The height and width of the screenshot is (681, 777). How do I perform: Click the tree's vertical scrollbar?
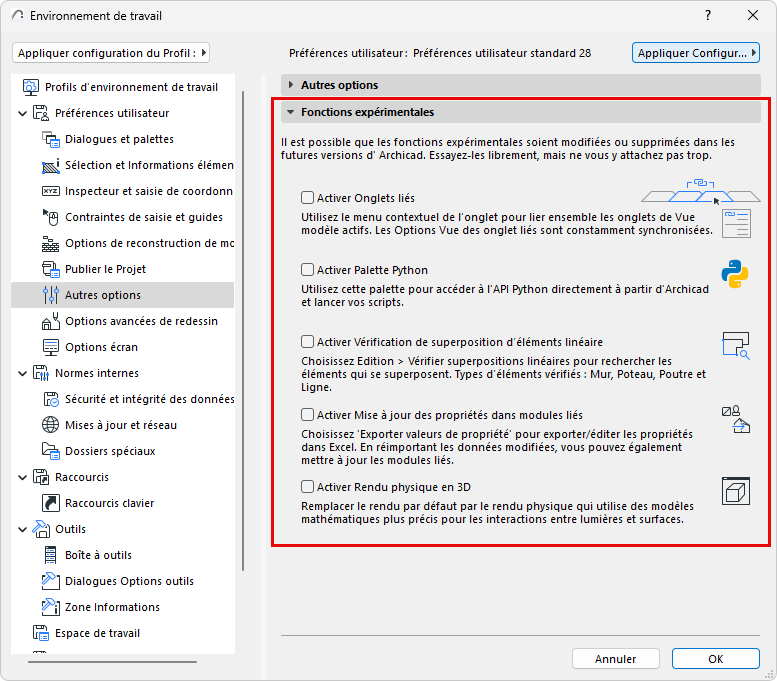pyautogui.click(x=243, y=331)
